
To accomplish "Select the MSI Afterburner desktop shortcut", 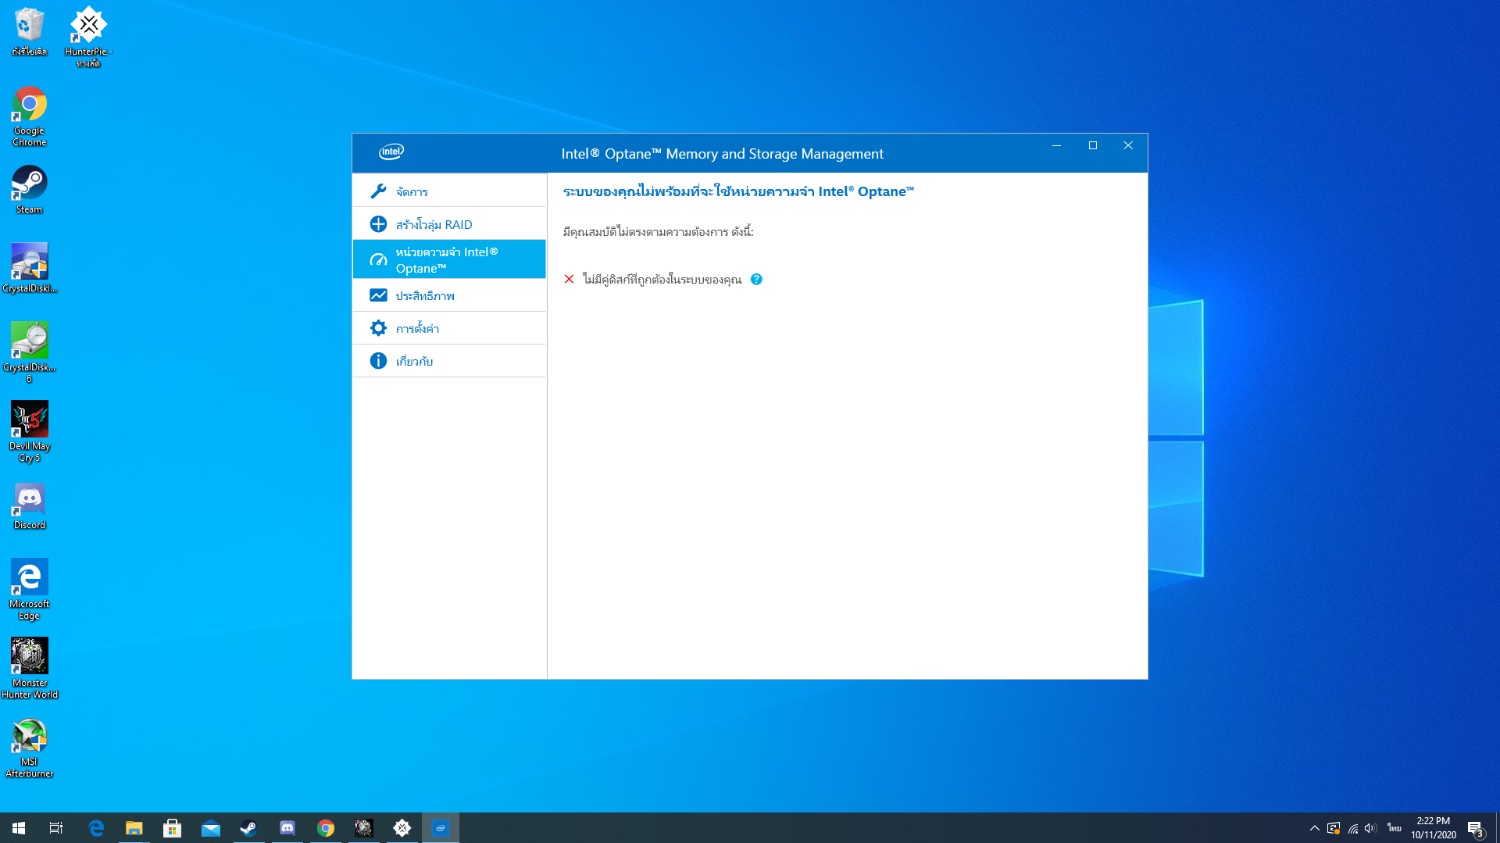I will (x=30, y=748).
